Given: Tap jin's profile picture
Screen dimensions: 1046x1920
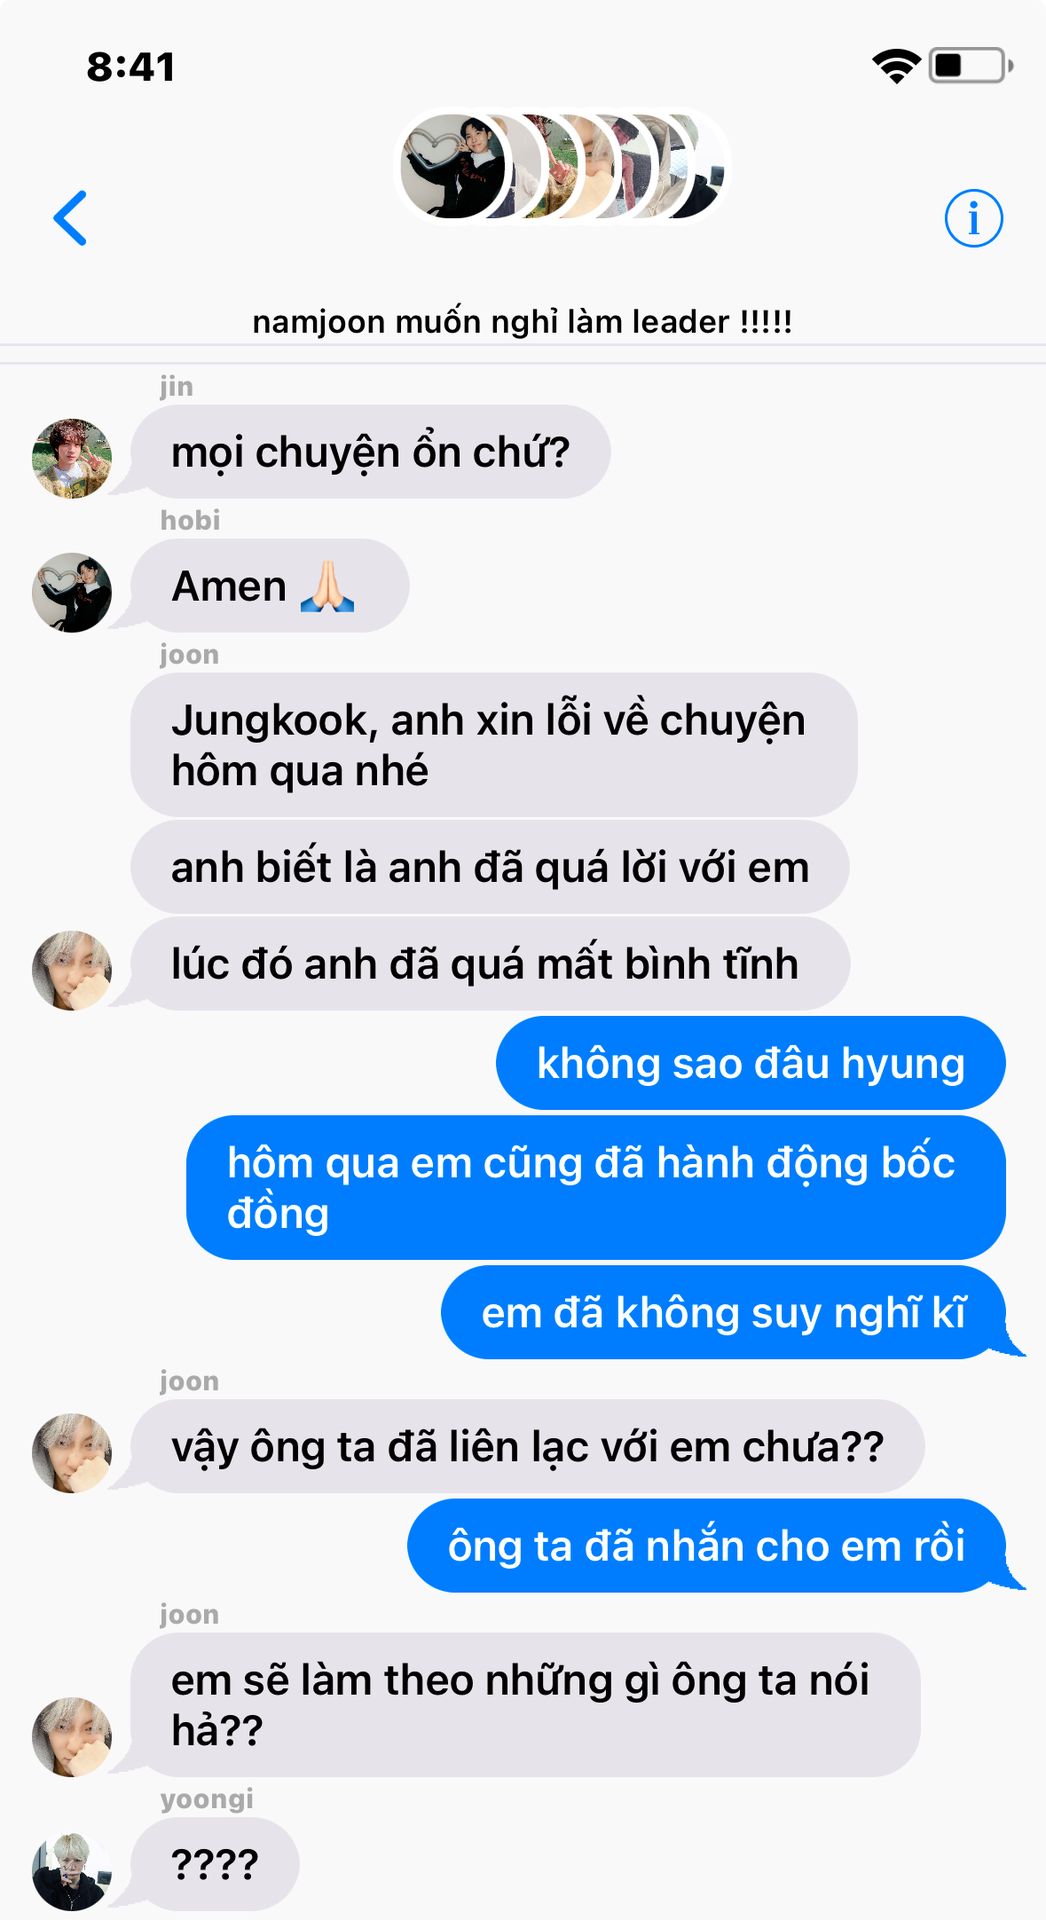Looking at the screenshot, I should [x=72, y=459].
